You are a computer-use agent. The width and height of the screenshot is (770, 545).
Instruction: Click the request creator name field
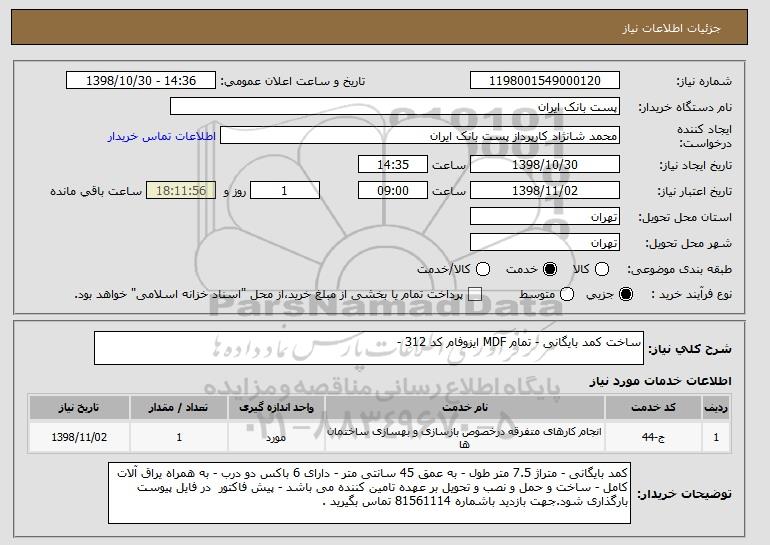click(420, 136)
